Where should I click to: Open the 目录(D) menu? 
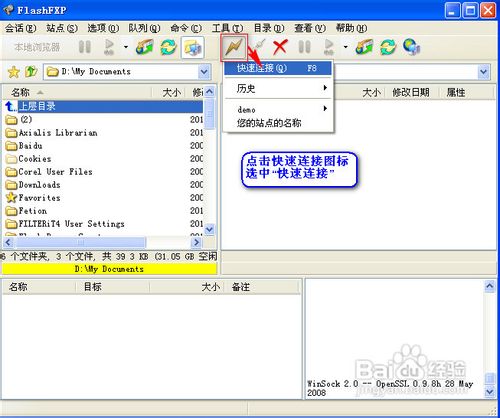coord(269,28)
